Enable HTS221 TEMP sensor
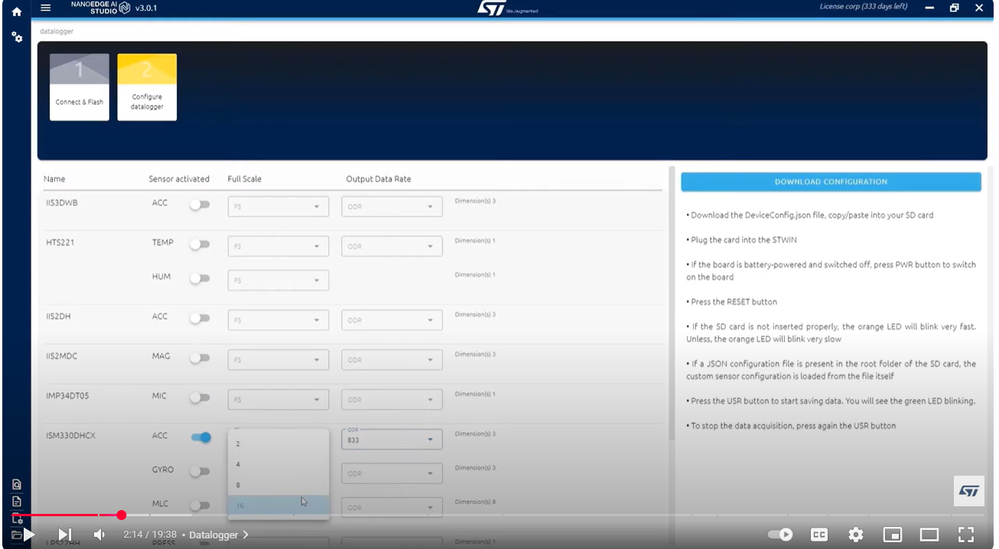Image resolution: width=999 pixels, height=549 pixels. point(200,245)
